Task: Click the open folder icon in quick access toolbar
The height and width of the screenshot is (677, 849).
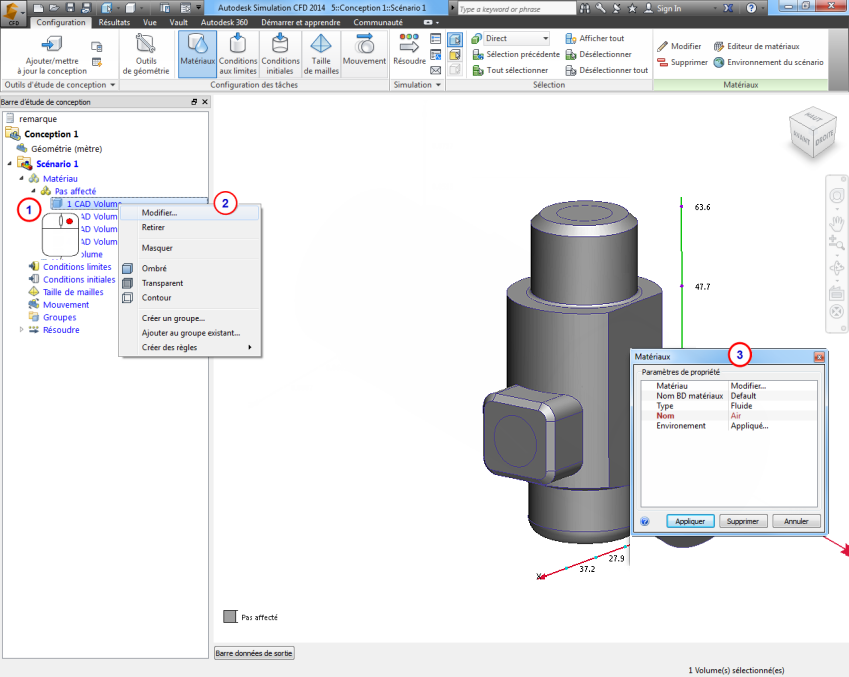Action: coord(54,8)
